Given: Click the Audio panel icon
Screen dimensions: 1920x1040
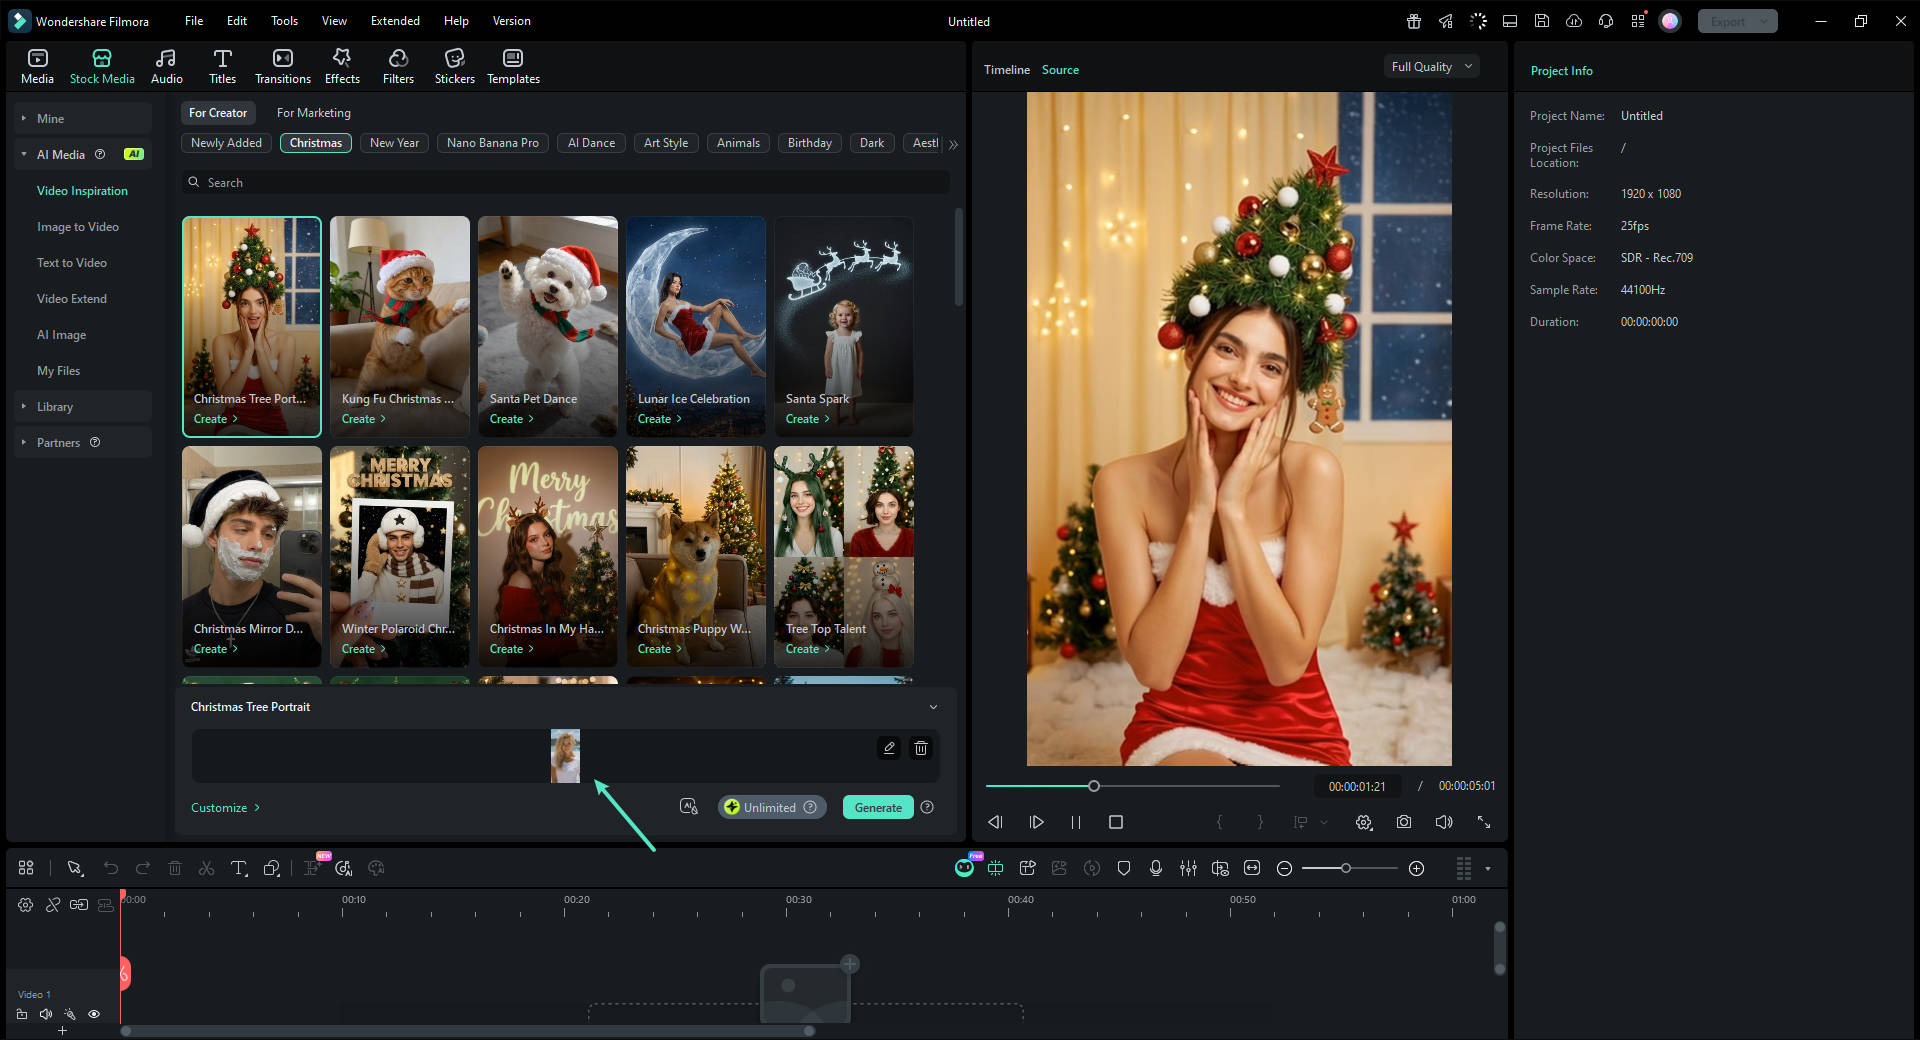Looking at the screenshot, I should [x=165, y=66].
